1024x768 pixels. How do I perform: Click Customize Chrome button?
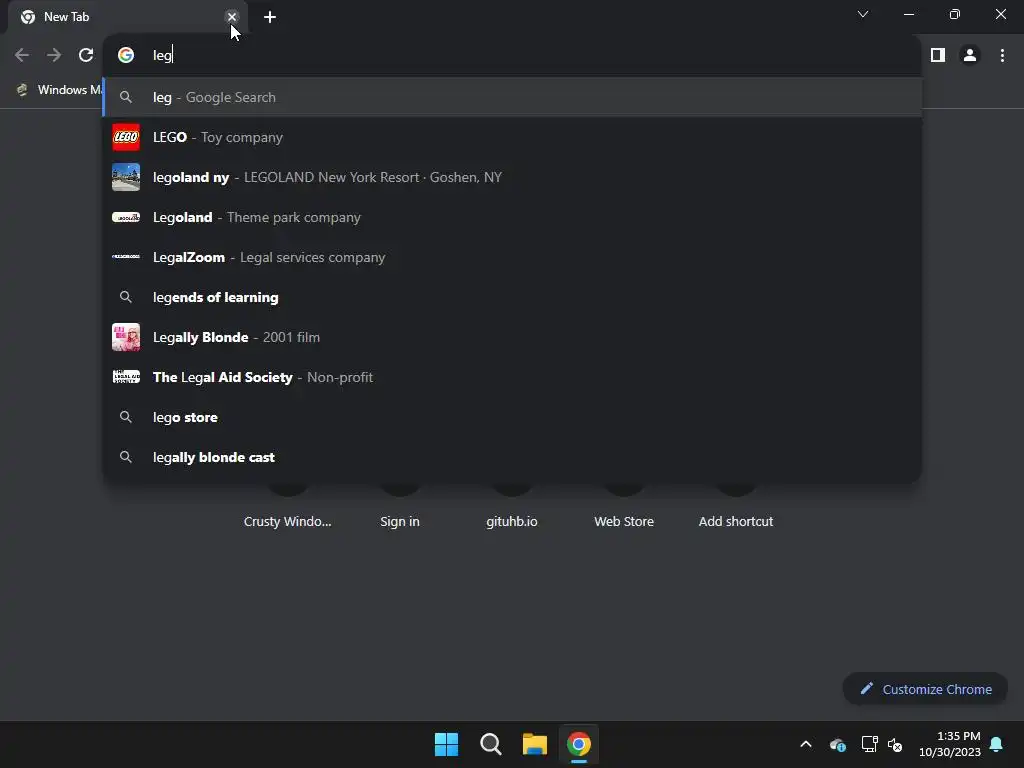pos(925,689)
